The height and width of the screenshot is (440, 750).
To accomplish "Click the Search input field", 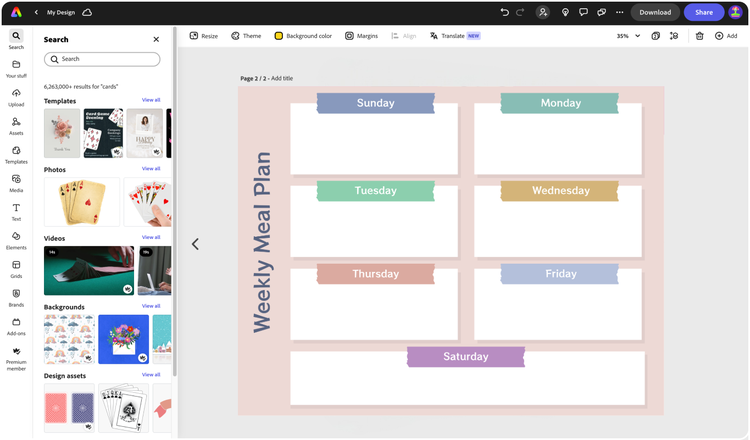I will [x=102, y=59].
